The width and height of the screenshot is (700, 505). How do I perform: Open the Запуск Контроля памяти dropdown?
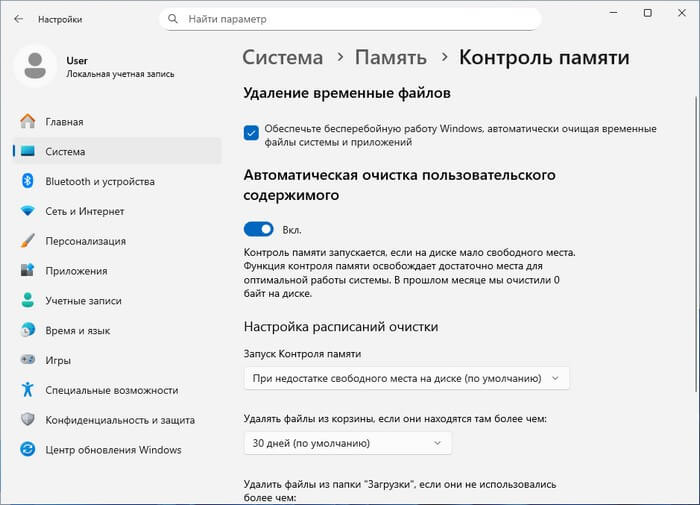point(406,378)
